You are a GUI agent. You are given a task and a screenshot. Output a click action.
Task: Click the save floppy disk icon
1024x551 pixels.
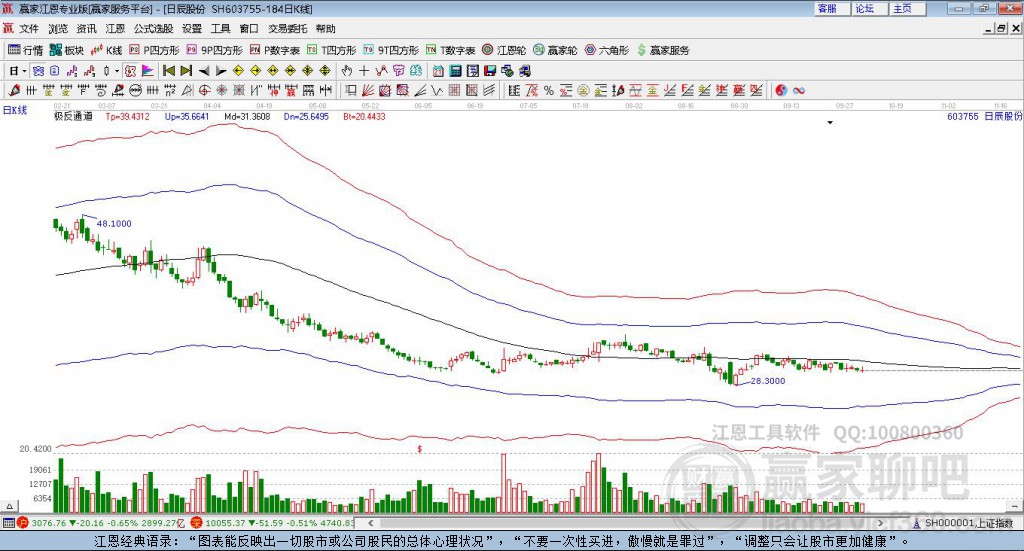click(x=490, y=71)
